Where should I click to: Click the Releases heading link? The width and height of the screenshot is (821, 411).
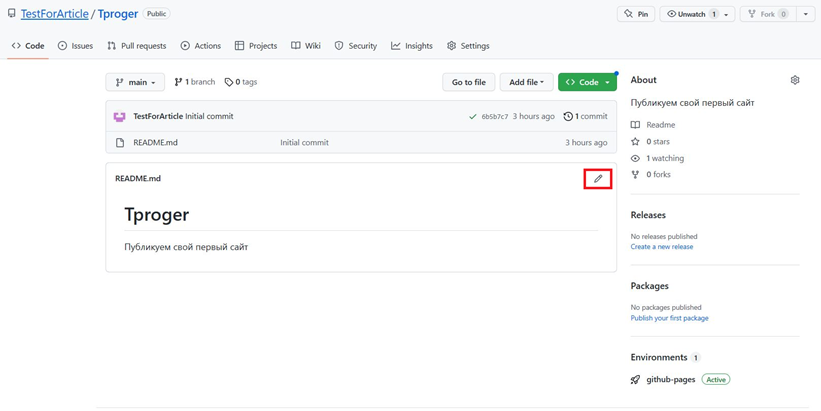(648, 215)
